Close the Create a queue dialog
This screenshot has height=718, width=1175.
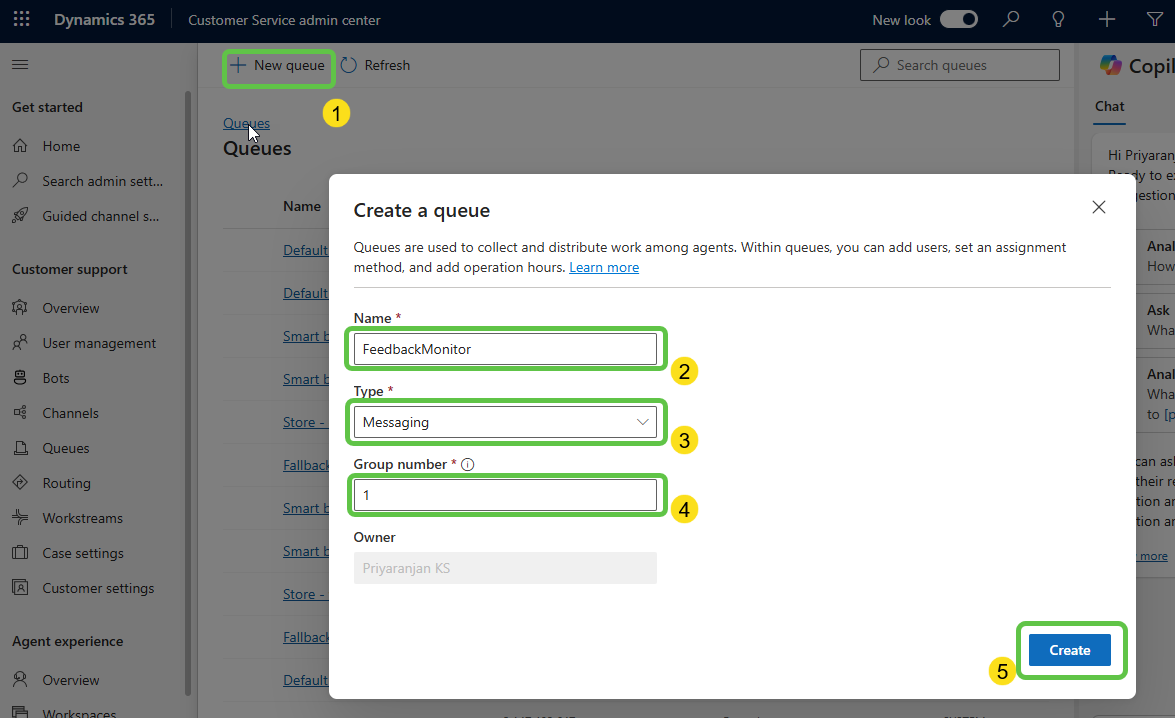click(x=1098, y=207)
